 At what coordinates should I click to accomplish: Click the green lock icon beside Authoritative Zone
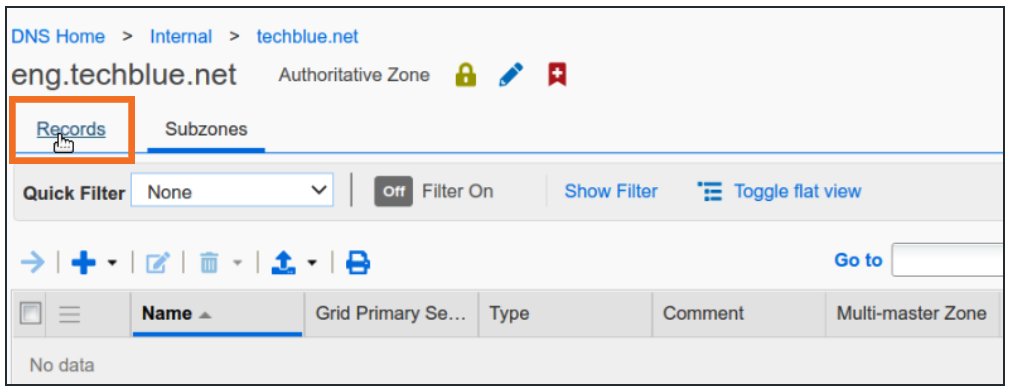point(466,75)
